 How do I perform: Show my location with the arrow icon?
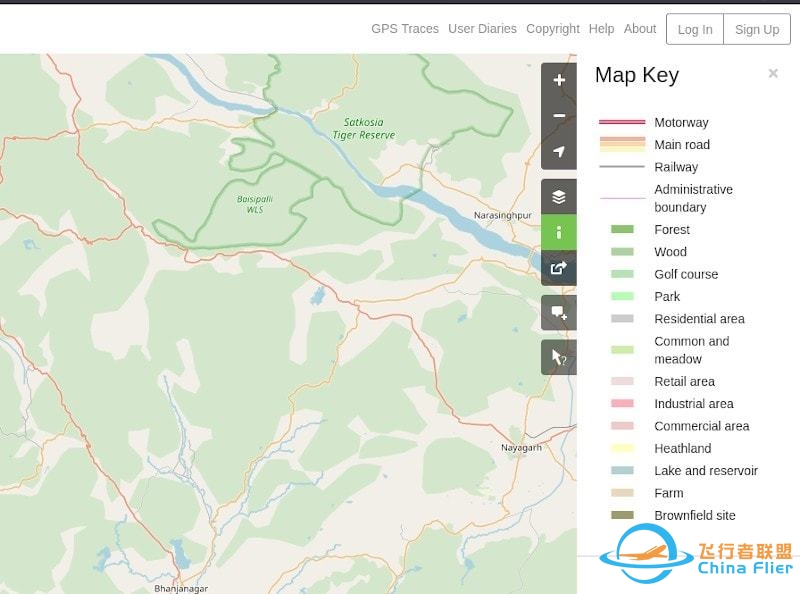tap(559, 152)
